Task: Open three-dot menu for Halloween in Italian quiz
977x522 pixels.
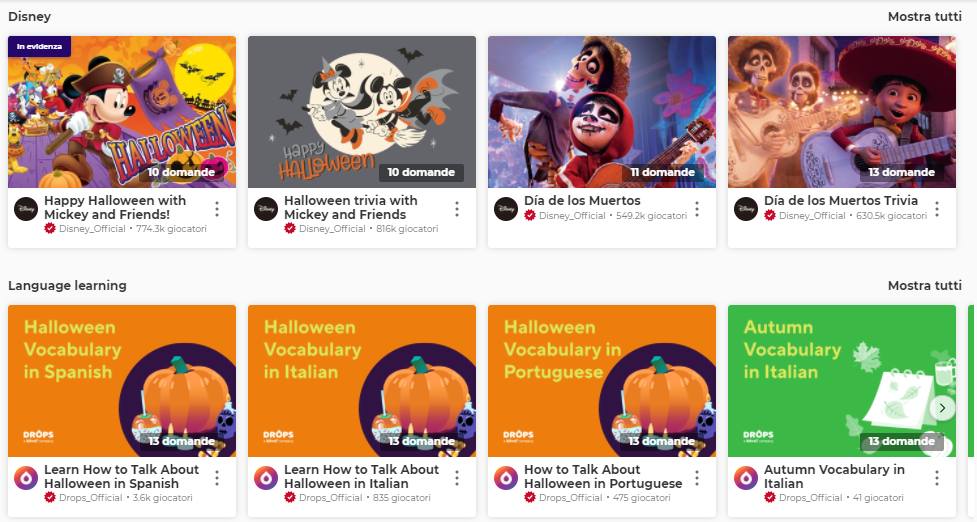Action: click(x=457, y=478)
